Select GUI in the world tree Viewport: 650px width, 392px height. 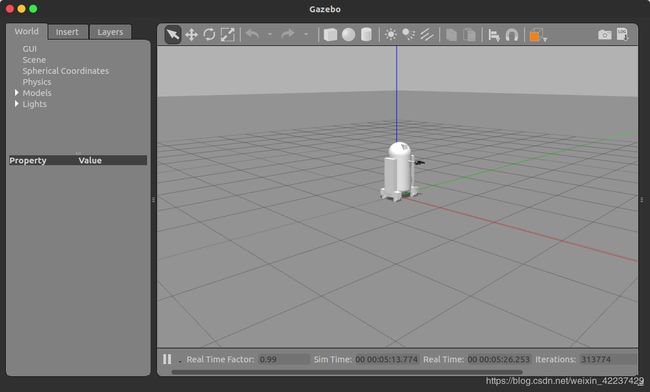point(29,49)
